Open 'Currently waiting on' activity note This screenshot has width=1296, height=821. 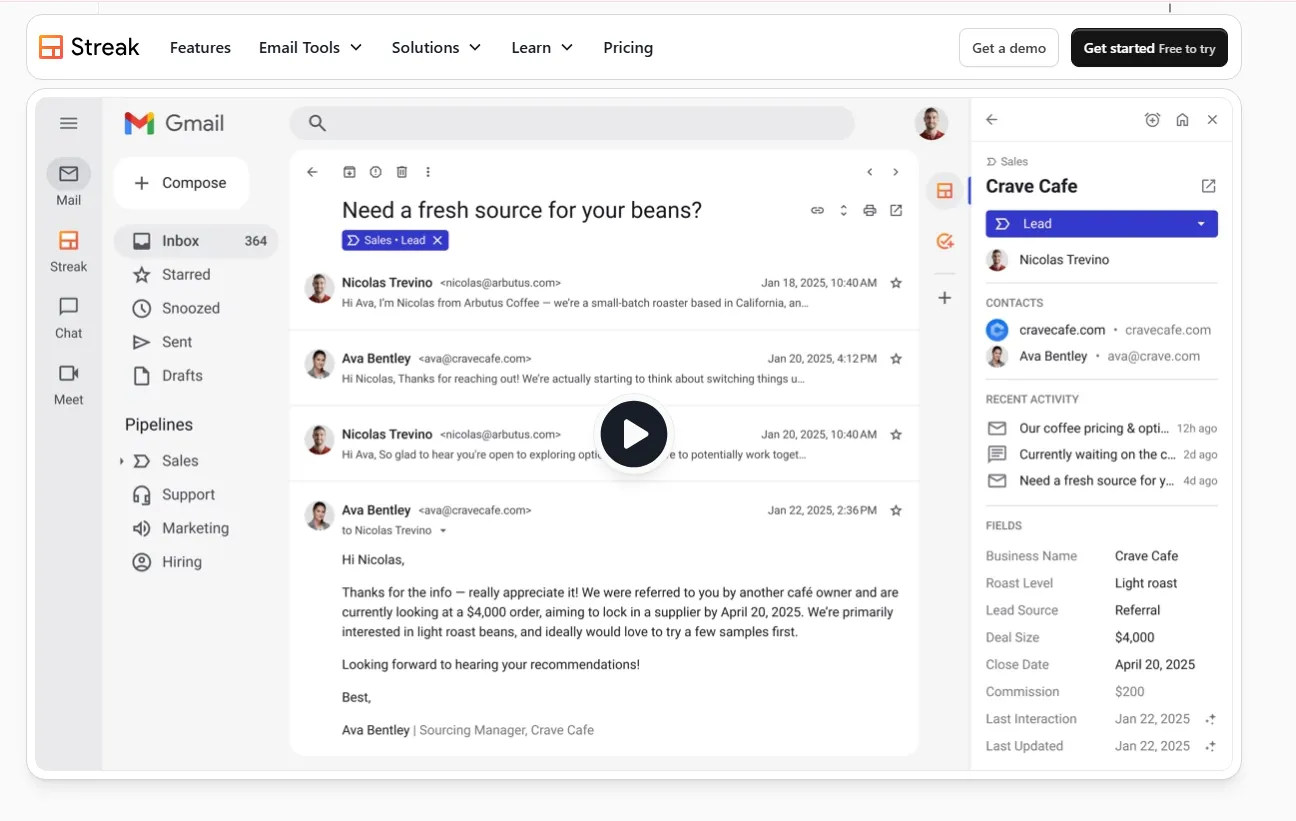(1102, 454)
